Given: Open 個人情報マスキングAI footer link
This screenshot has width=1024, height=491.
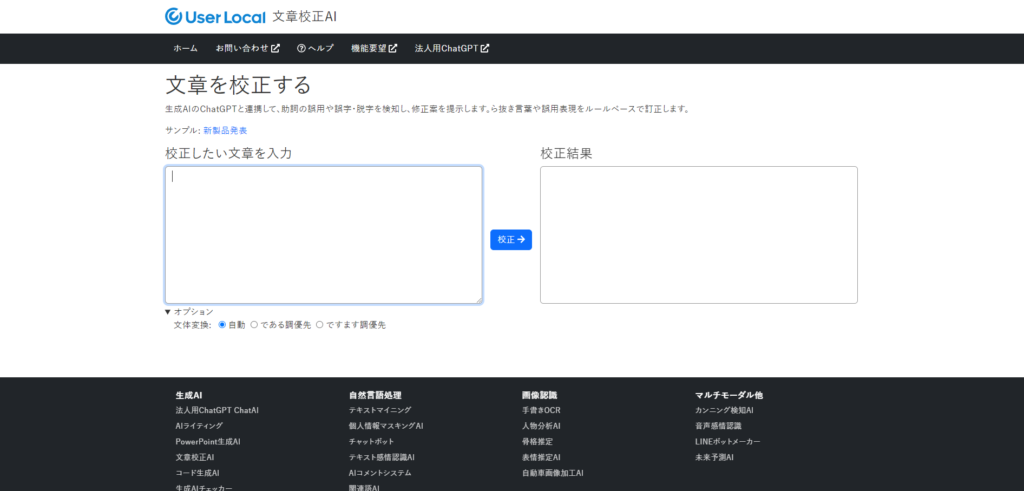Looking at the screenshot, I should pyautogui.click(x=386, y=426).
